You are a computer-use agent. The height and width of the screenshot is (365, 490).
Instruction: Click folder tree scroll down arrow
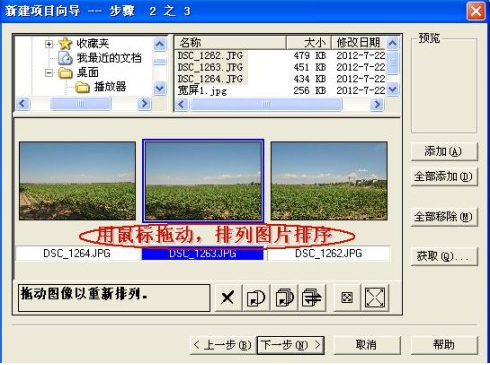tap(160, 88)
